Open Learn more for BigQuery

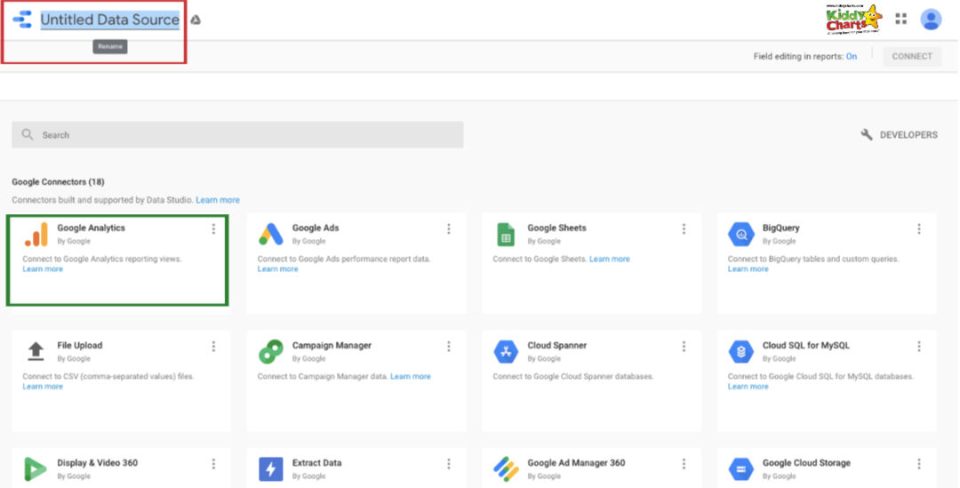coord(748,269)
